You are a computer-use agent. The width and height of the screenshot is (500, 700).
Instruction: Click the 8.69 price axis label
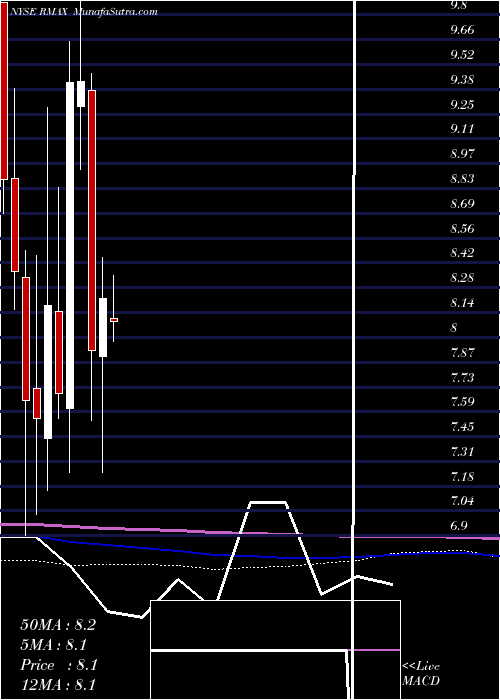462,204
